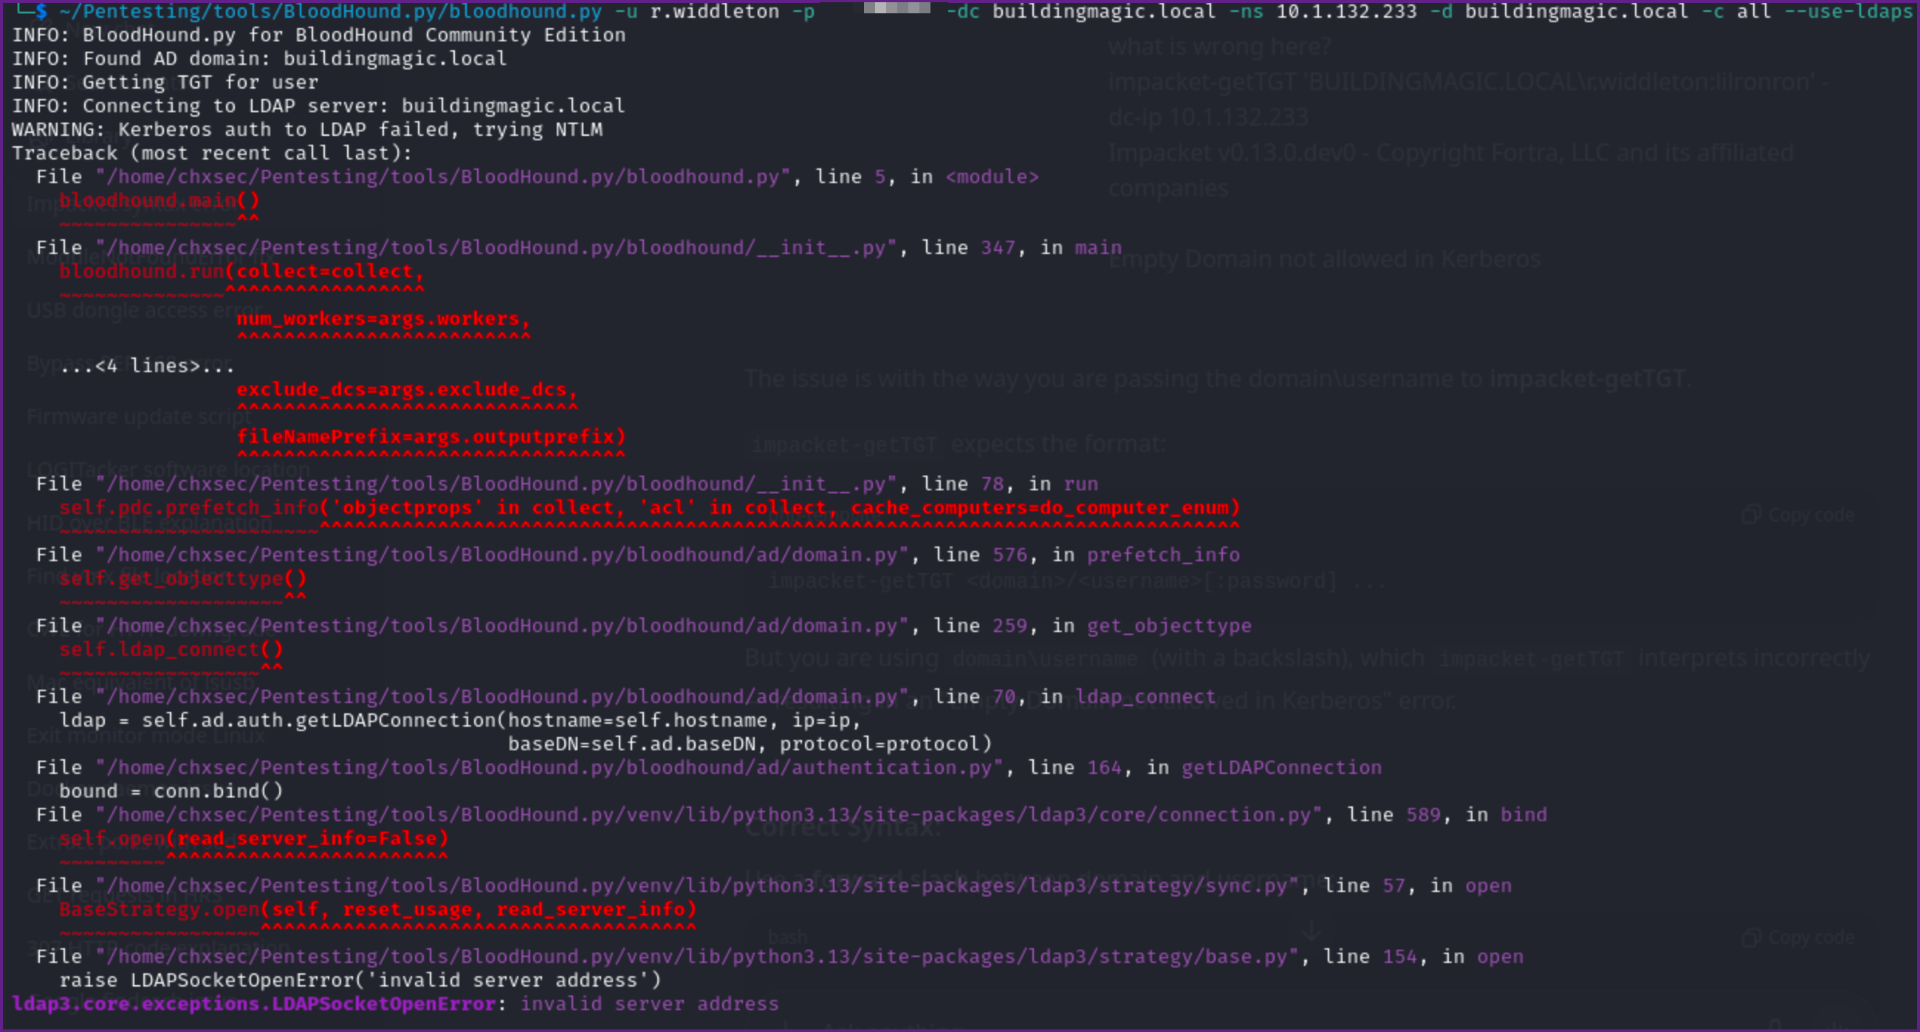This screenshot has height=1032, width=1920.
Task: Select the red 'bloodhound.main()' code
Action: pos(159,200)
